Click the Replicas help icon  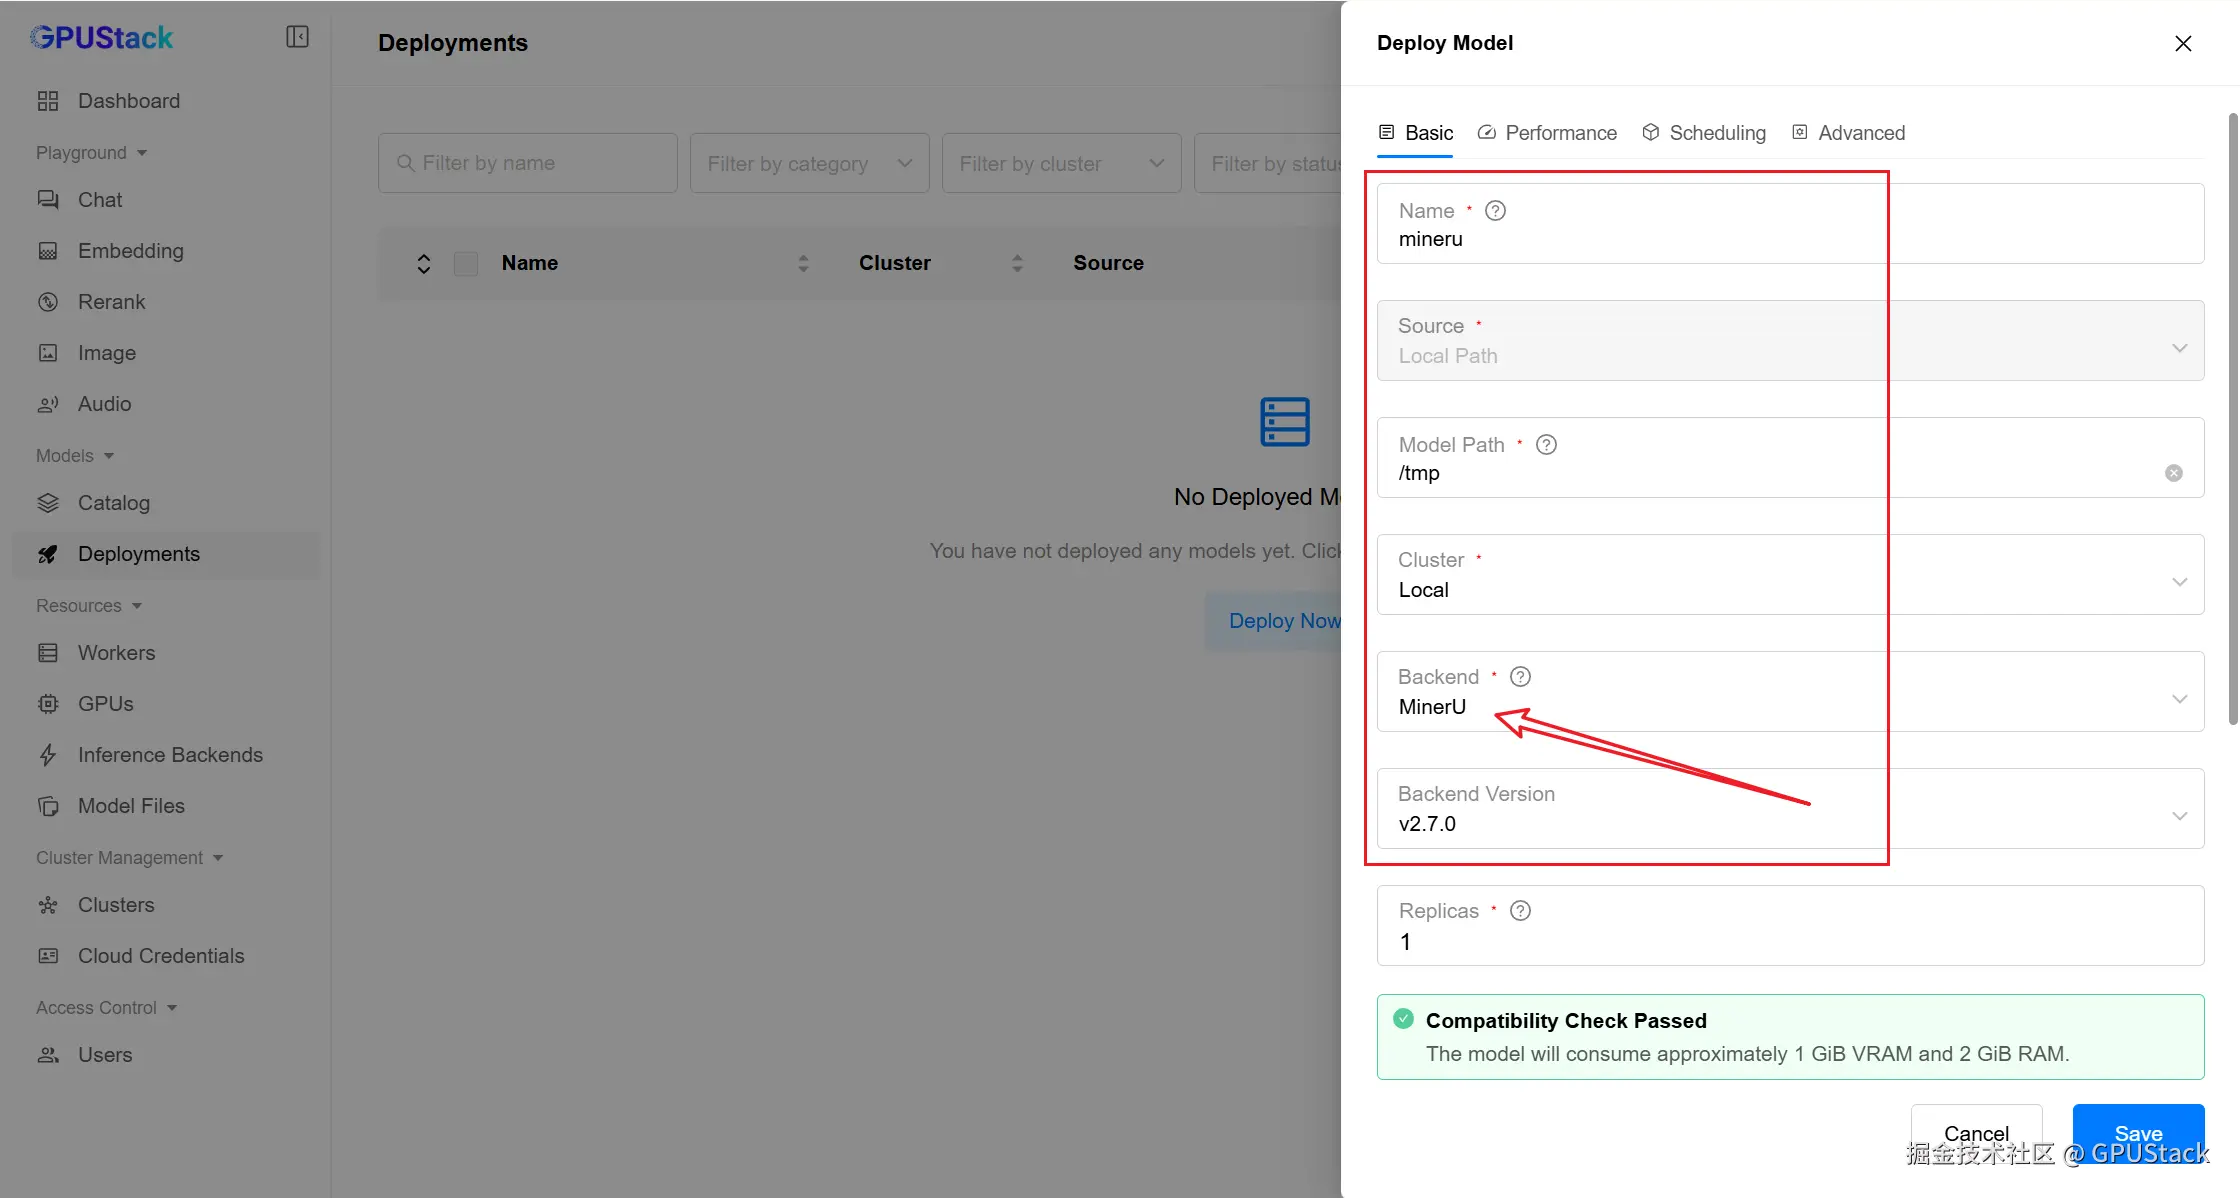1520,911
